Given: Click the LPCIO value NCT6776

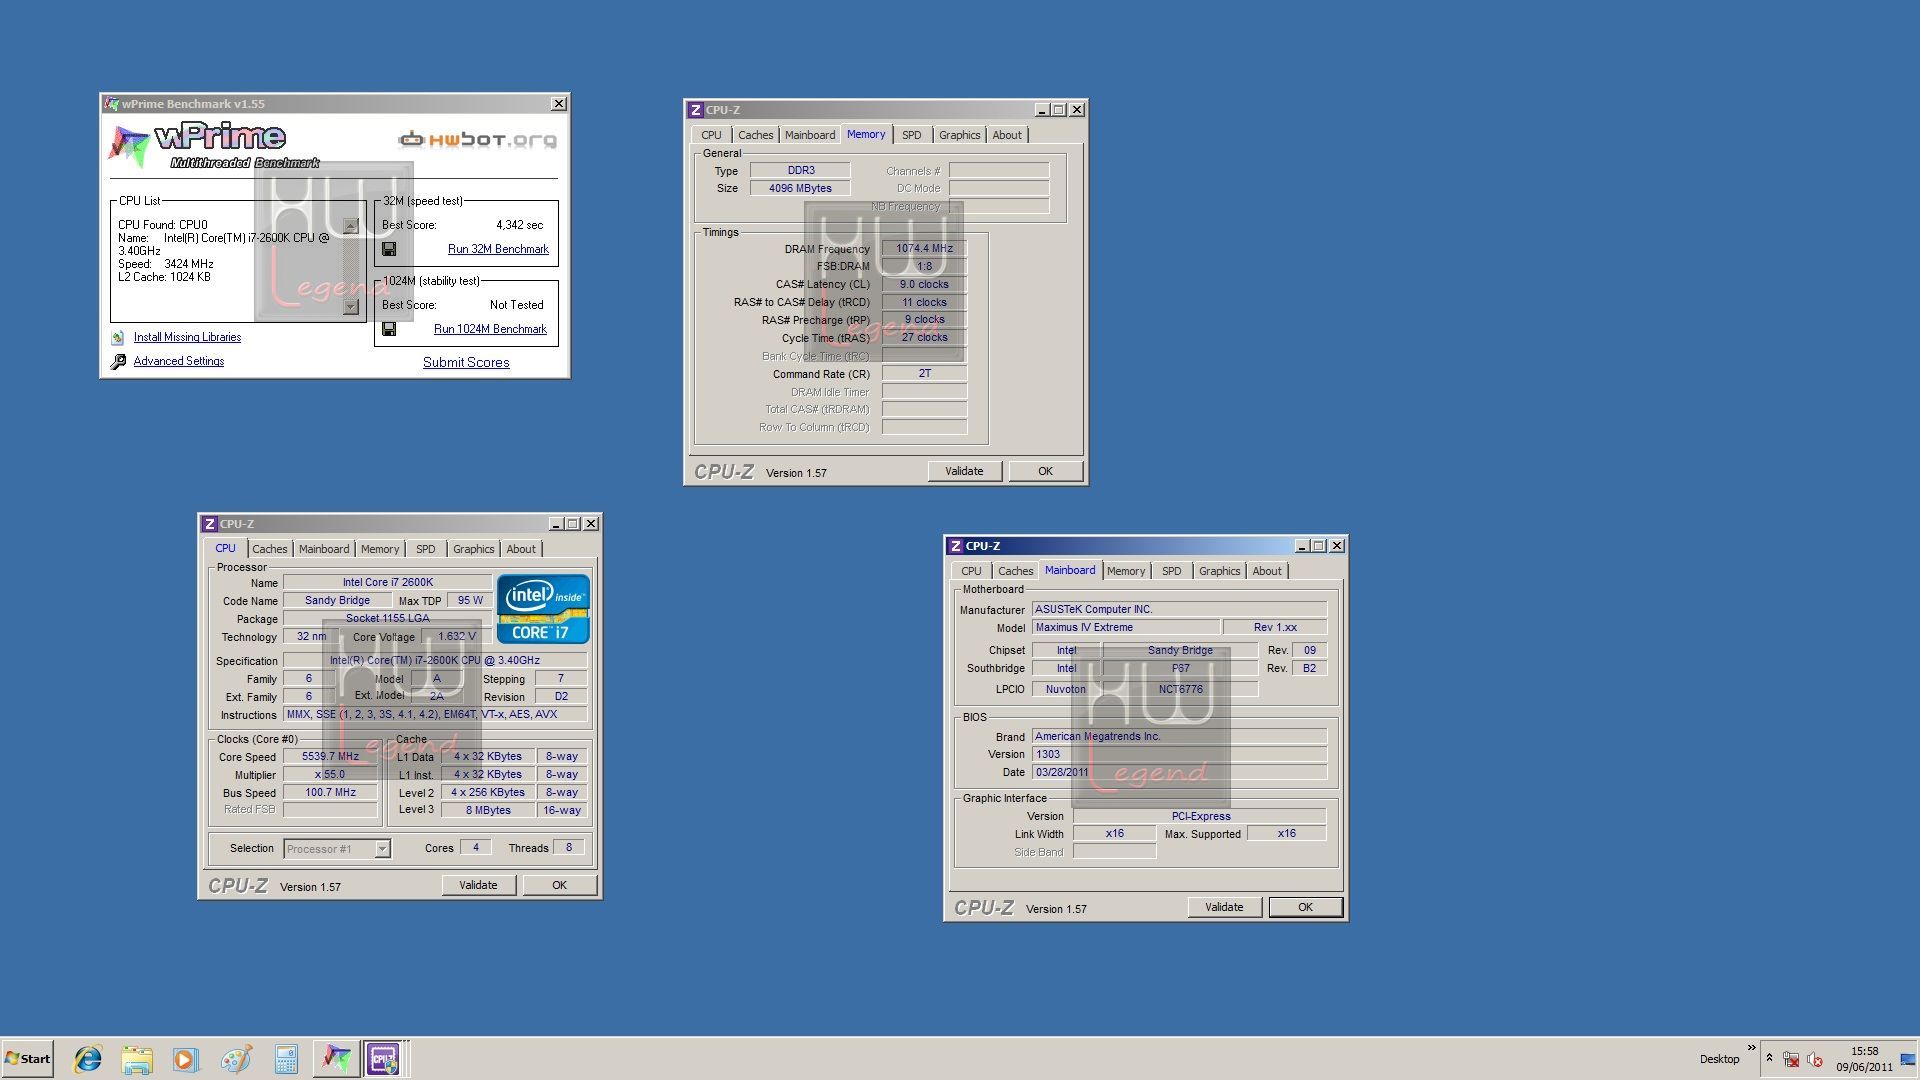Looking at the screenshot, I should point(1180,689).
